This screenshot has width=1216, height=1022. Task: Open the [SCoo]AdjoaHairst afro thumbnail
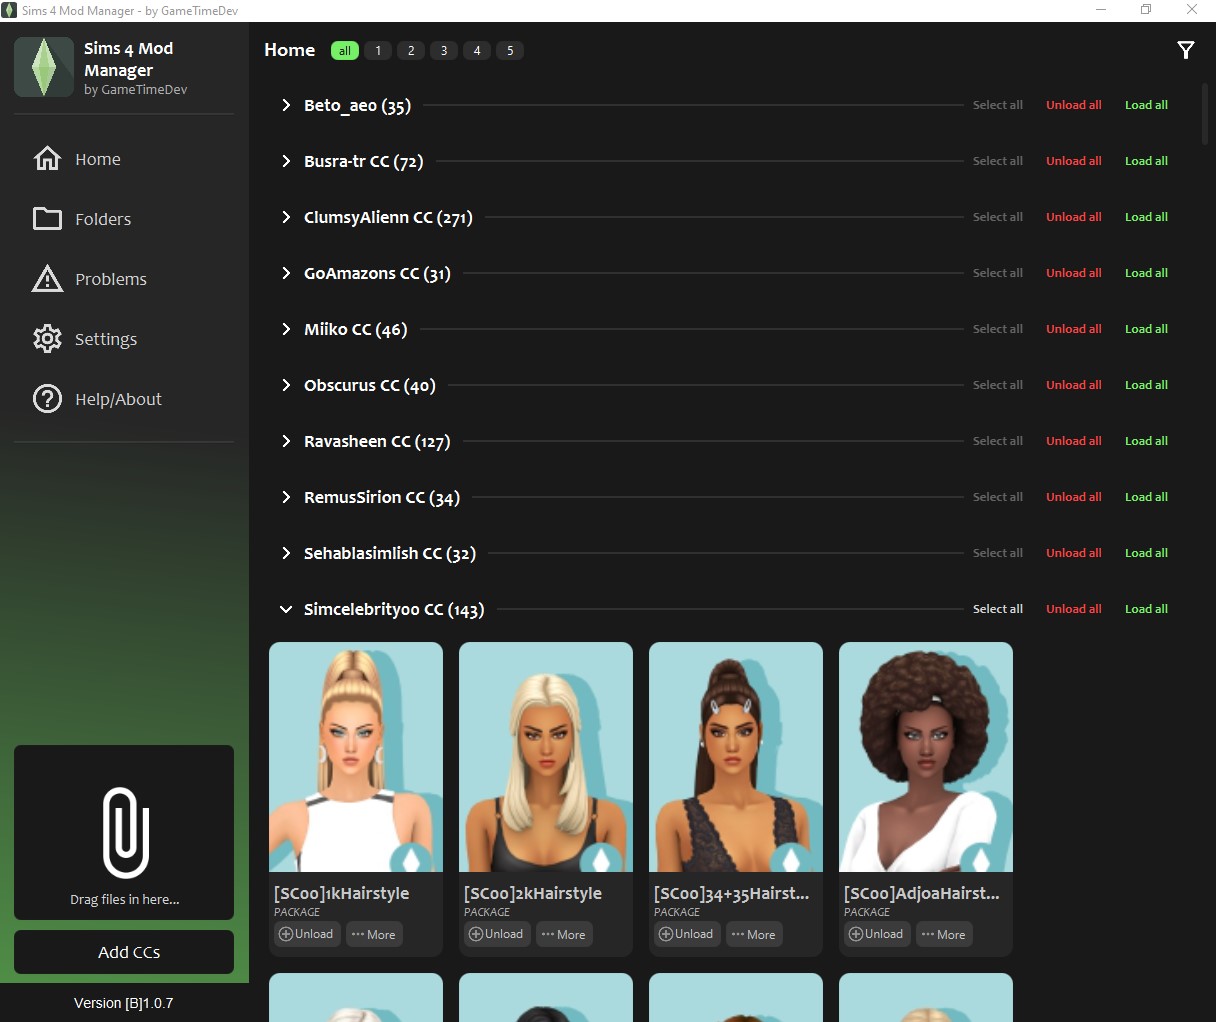pos(926,757)
